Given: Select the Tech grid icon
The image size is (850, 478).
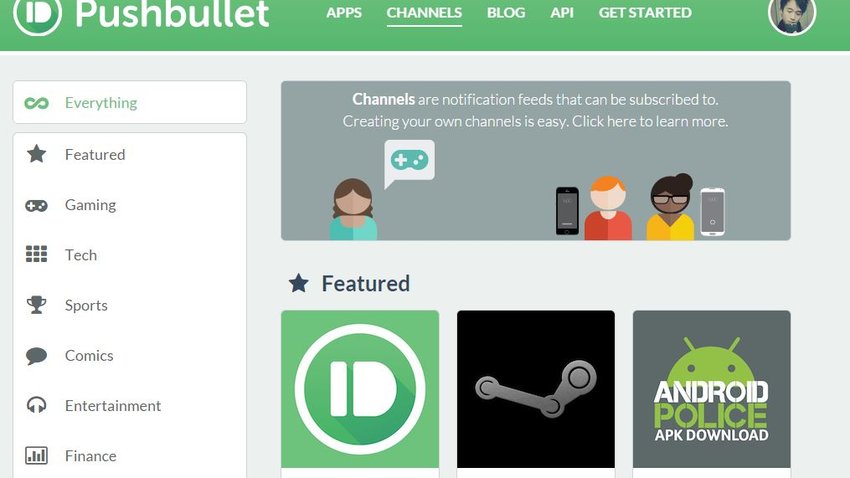Looking at the screenshot, I should pos(36,254).
